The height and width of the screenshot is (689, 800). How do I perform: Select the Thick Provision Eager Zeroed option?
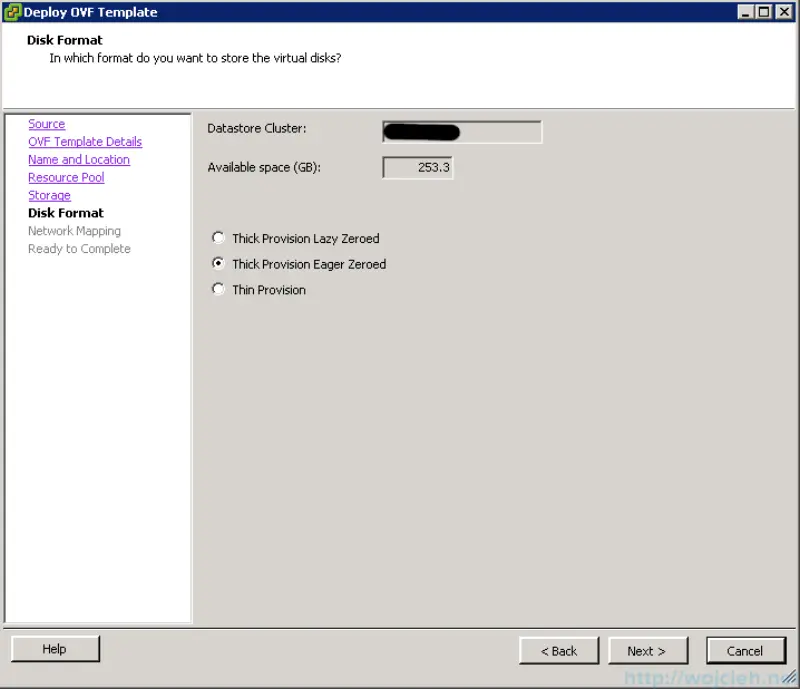[218, 263]
